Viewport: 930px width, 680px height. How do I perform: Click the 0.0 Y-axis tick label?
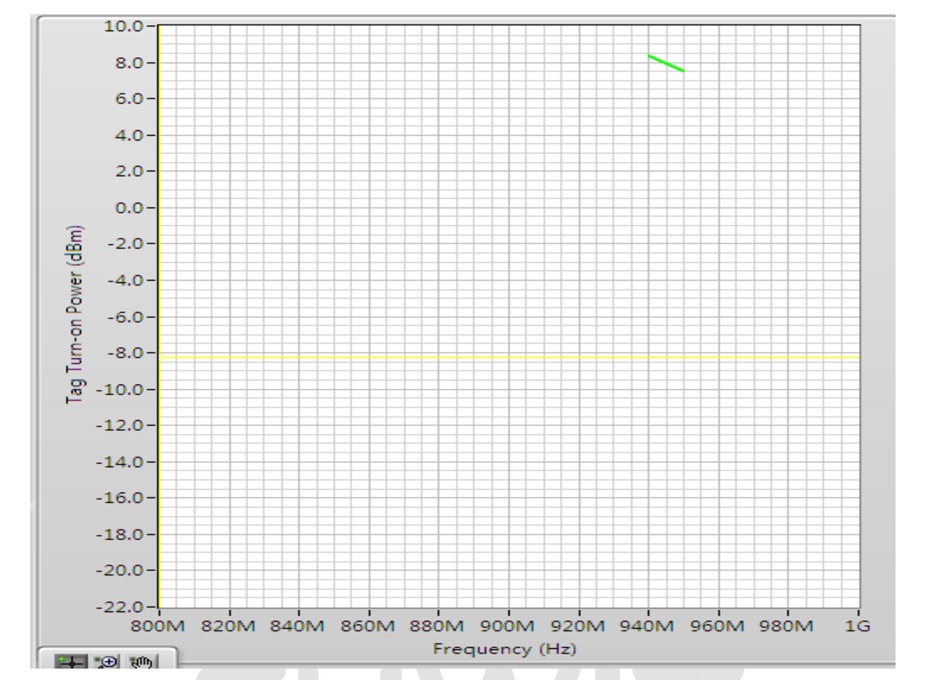point(129,208)
